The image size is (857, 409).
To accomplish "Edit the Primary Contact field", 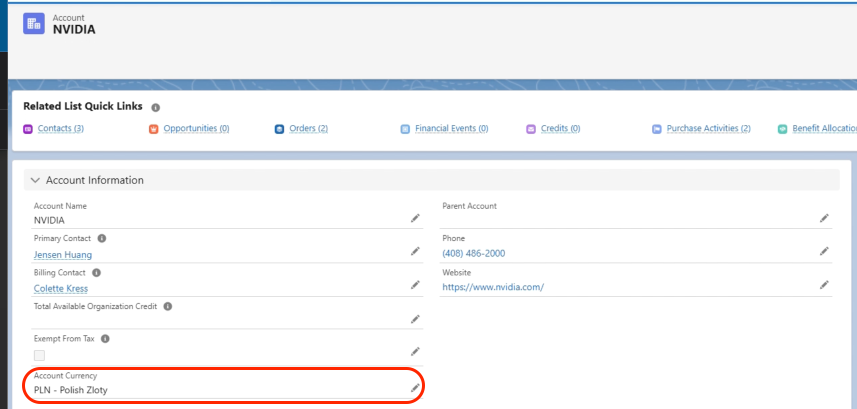I will (415, 251).
